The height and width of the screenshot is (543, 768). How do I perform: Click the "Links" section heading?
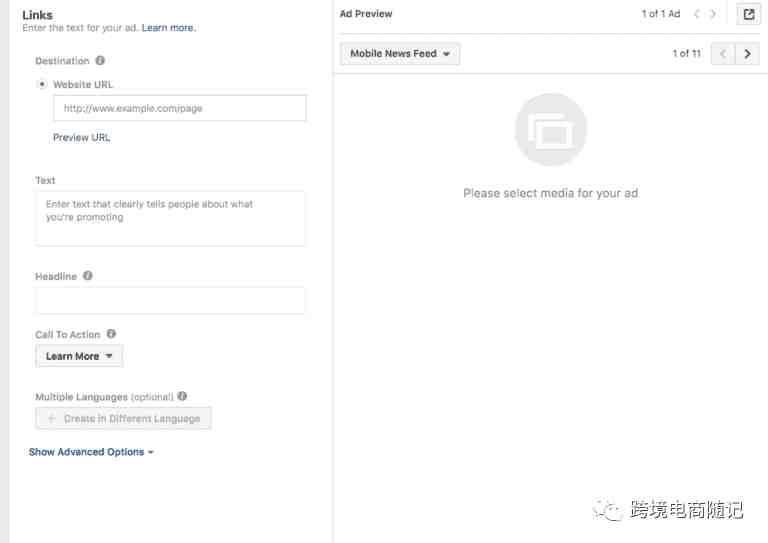37,15
